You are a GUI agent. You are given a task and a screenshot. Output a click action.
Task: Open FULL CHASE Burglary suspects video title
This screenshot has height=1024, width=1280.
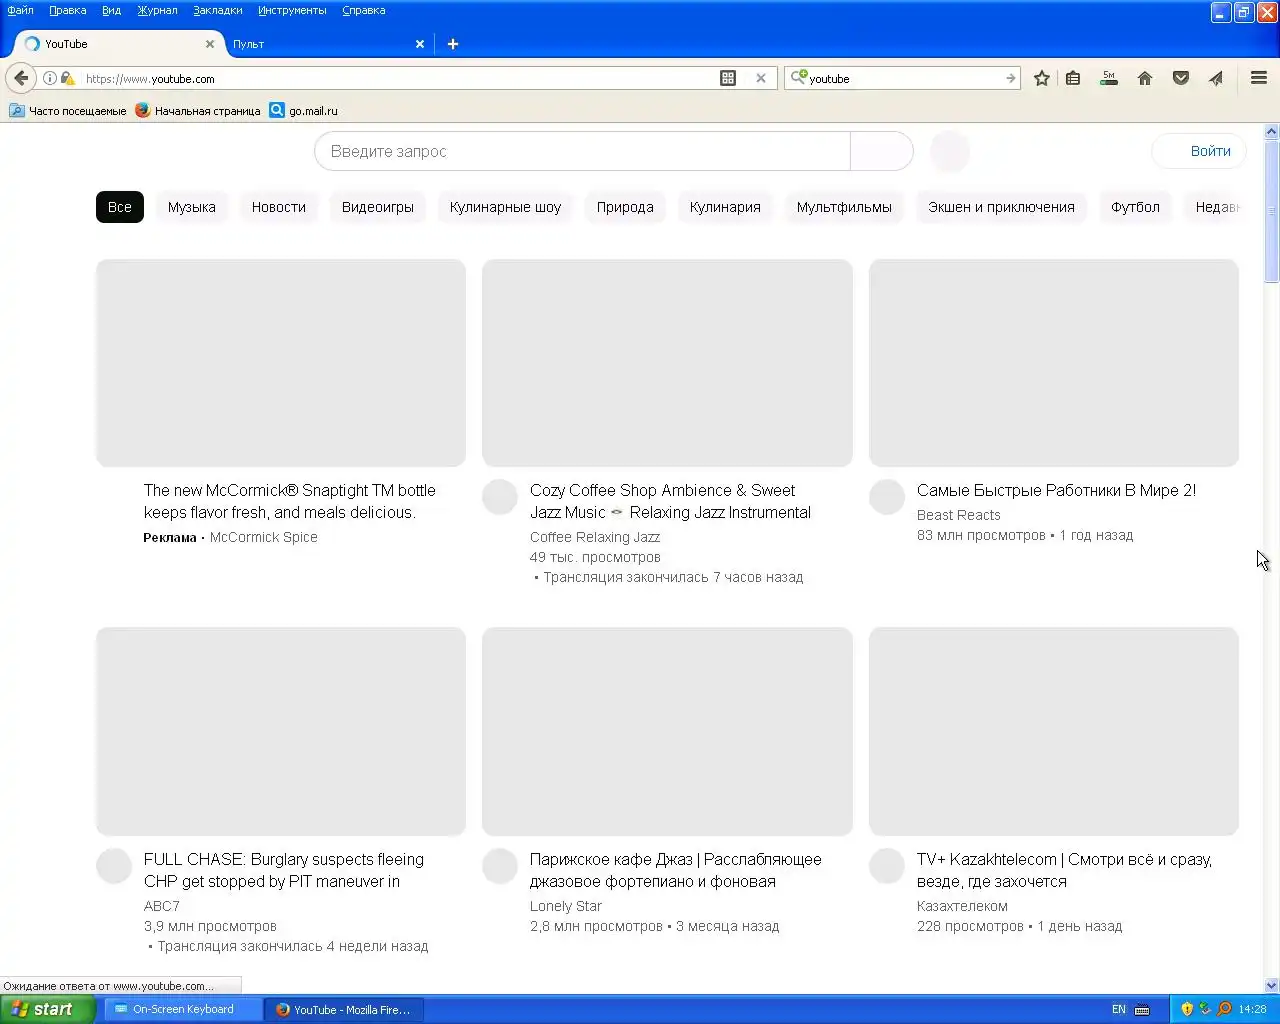click(284, 870)
